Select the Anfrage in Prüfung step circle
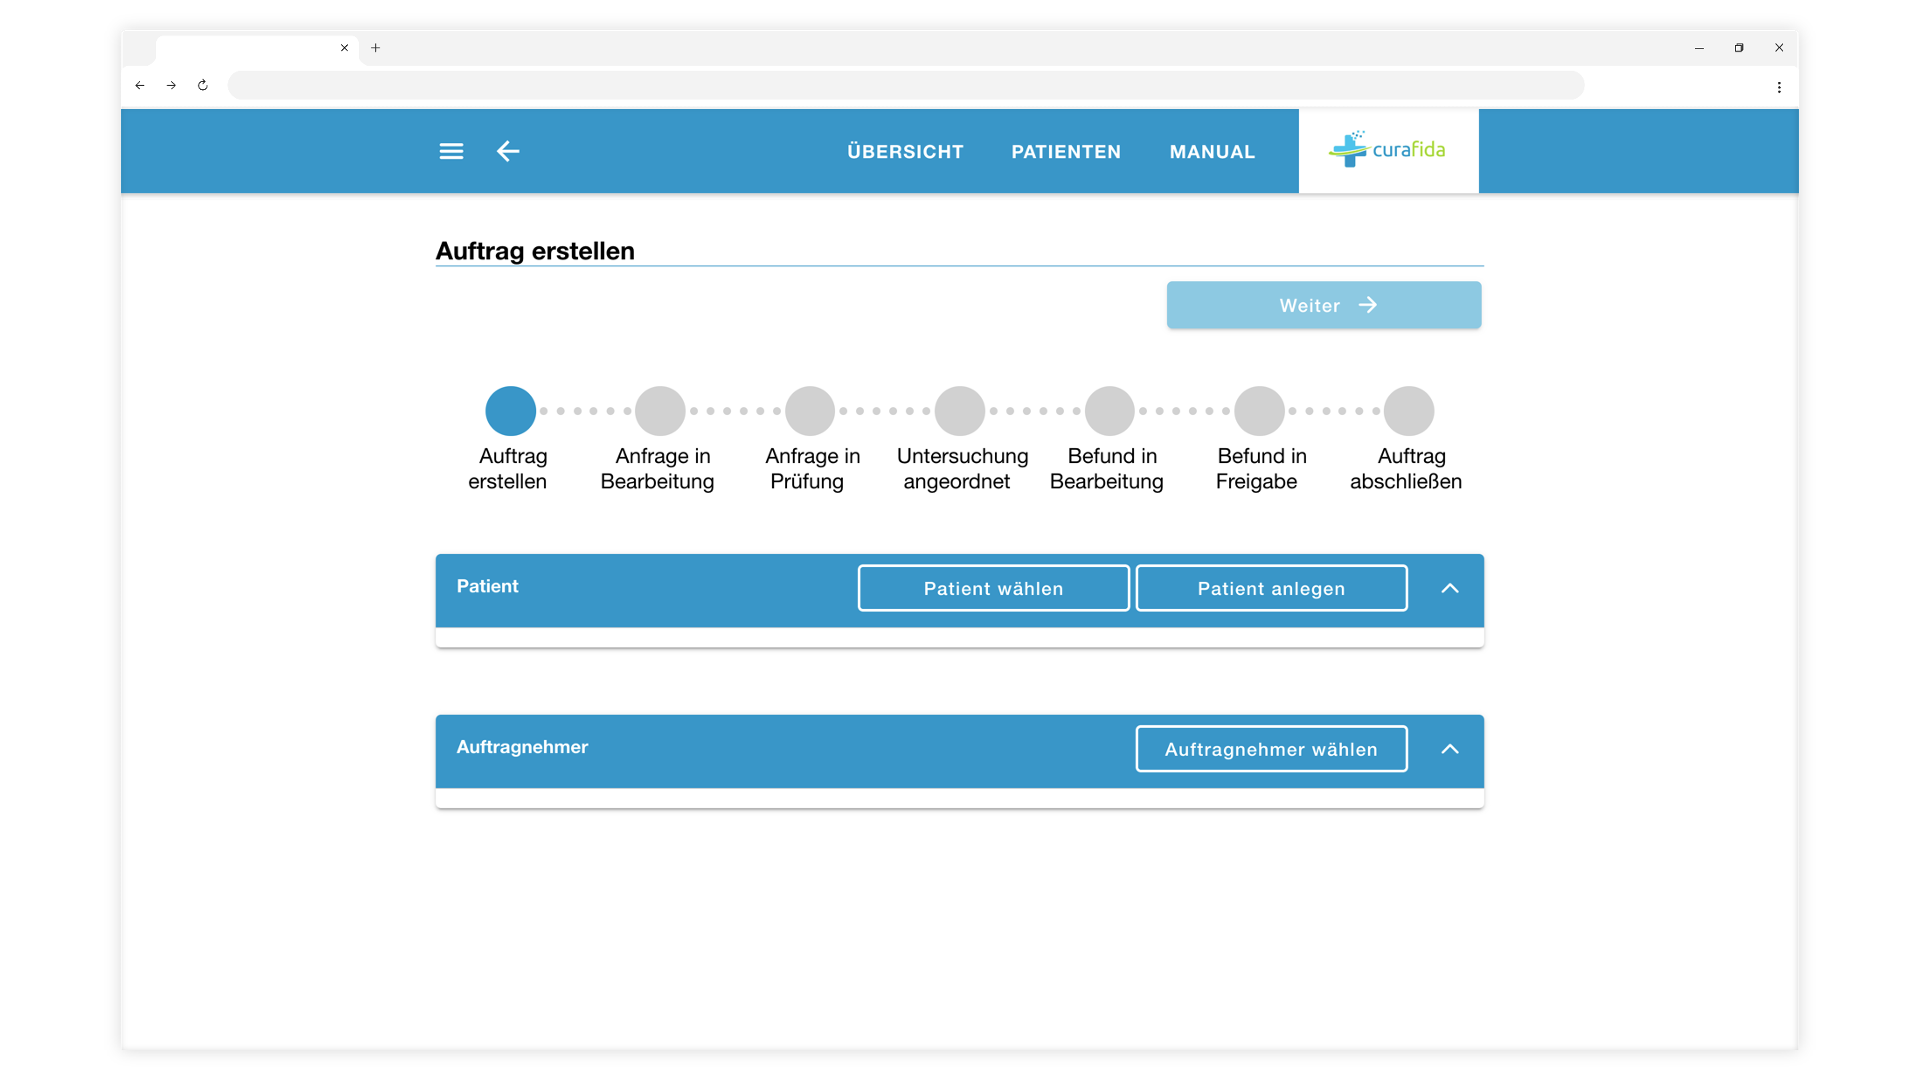Image resolution: width=1920 pixels, height=1080 pixels. pos(810,411)
